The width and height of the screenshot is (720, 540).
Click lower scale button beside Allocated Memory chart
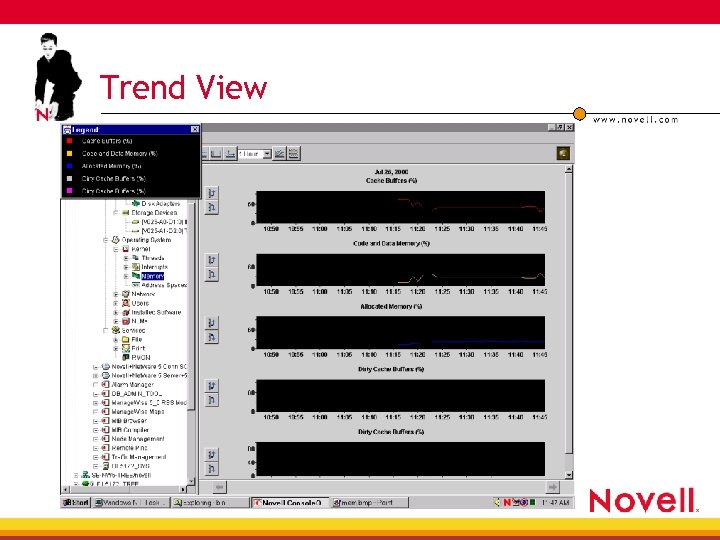[x=211, y=337]
